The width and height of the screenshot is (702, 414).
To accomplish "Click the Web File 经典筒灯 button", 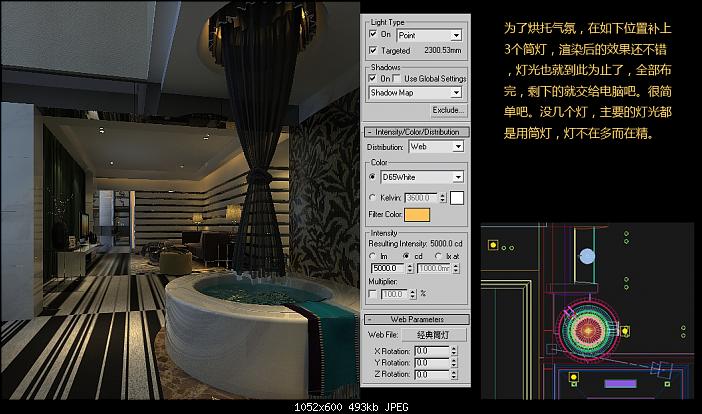I will (433, 335).
